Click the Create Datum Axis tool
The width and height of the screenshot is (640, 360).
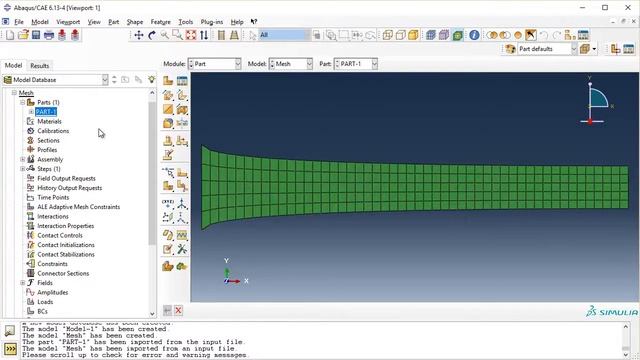point(182,203)
